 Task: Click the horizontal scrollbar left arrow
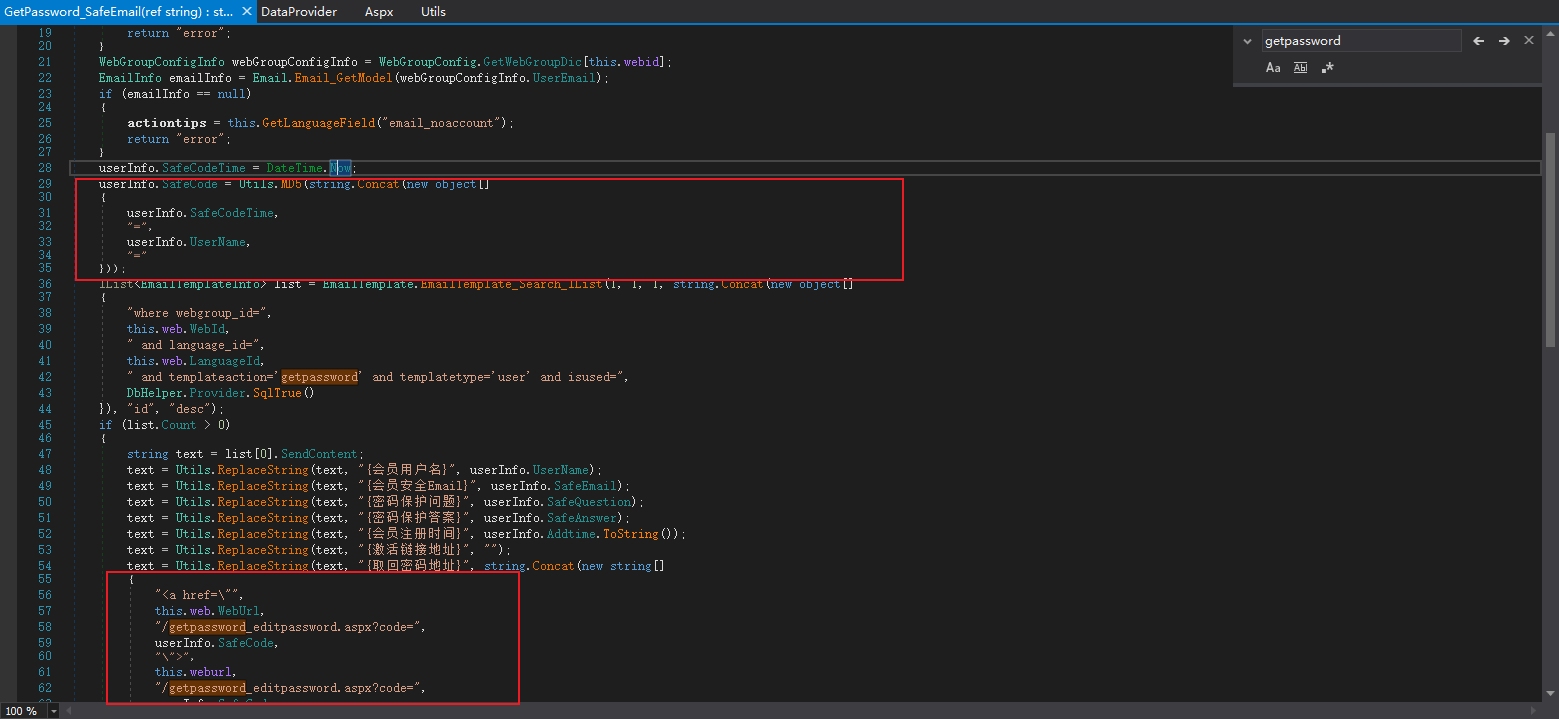(x=68, y=711)
